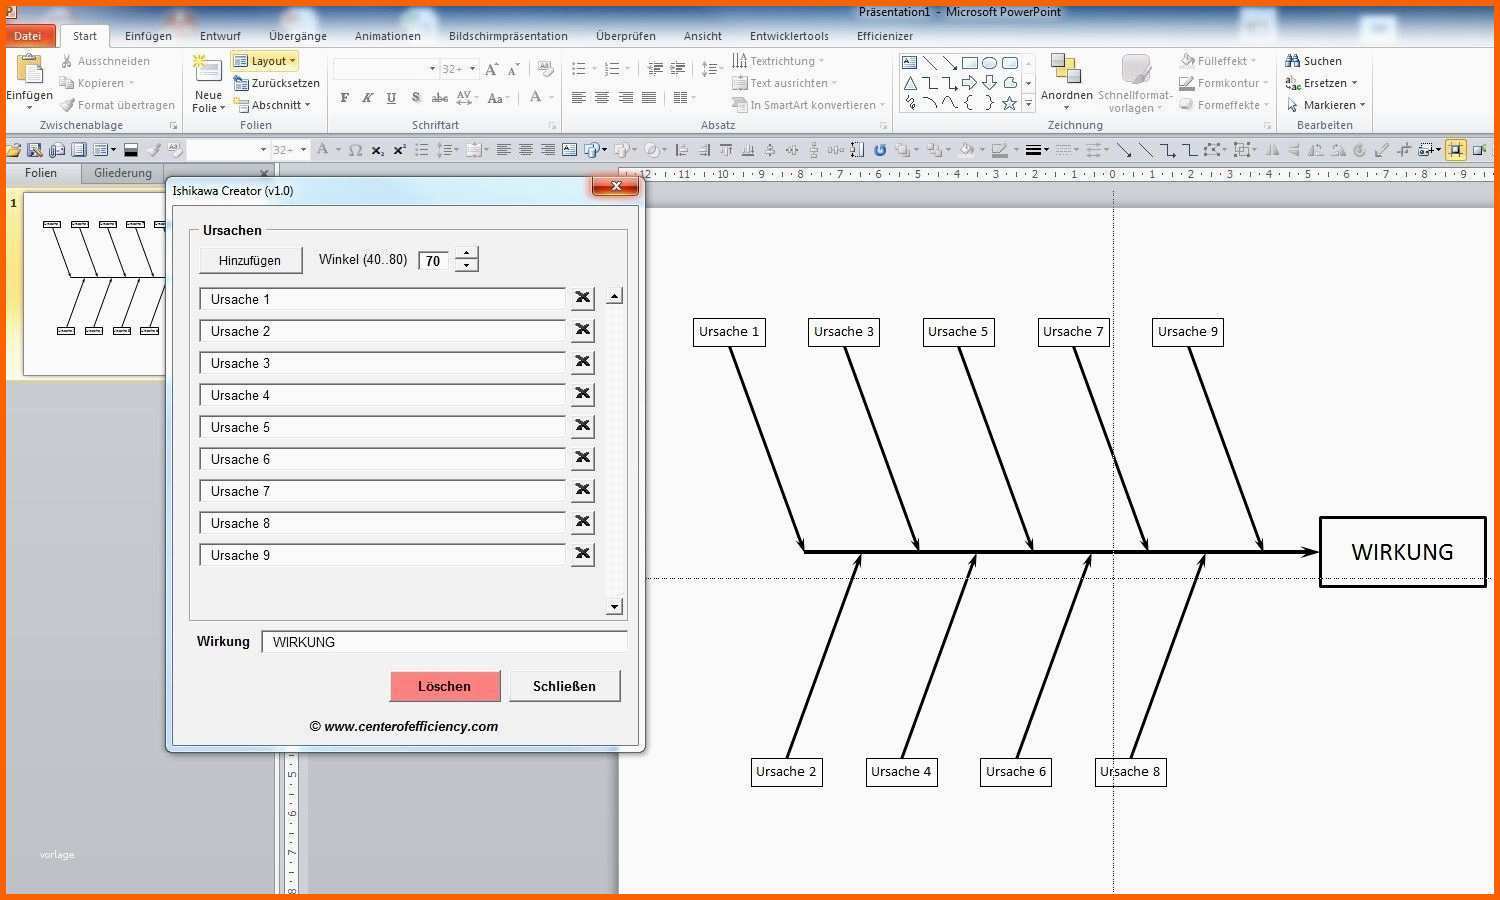Toggle text shadow (S) in ribbon
This screenshot has height=900, width=1500.
point(415,98)
